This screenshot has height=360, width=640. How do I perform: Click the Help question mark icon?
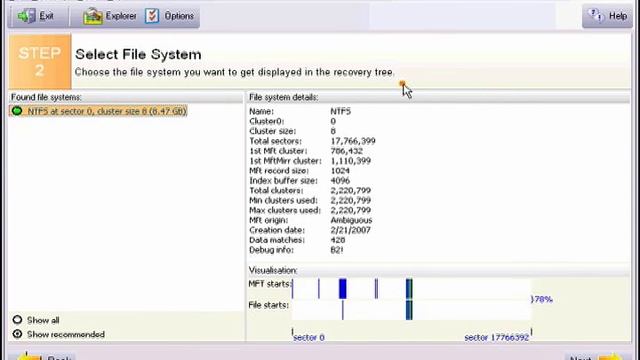(x=596, y=16)
